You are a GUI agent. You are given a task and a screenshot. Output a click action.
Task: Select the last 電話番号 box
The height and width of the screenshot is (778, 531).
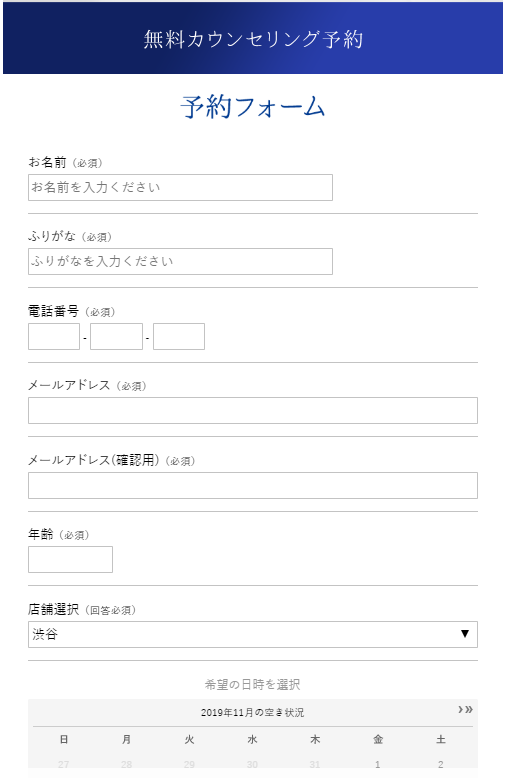[179, 336]
